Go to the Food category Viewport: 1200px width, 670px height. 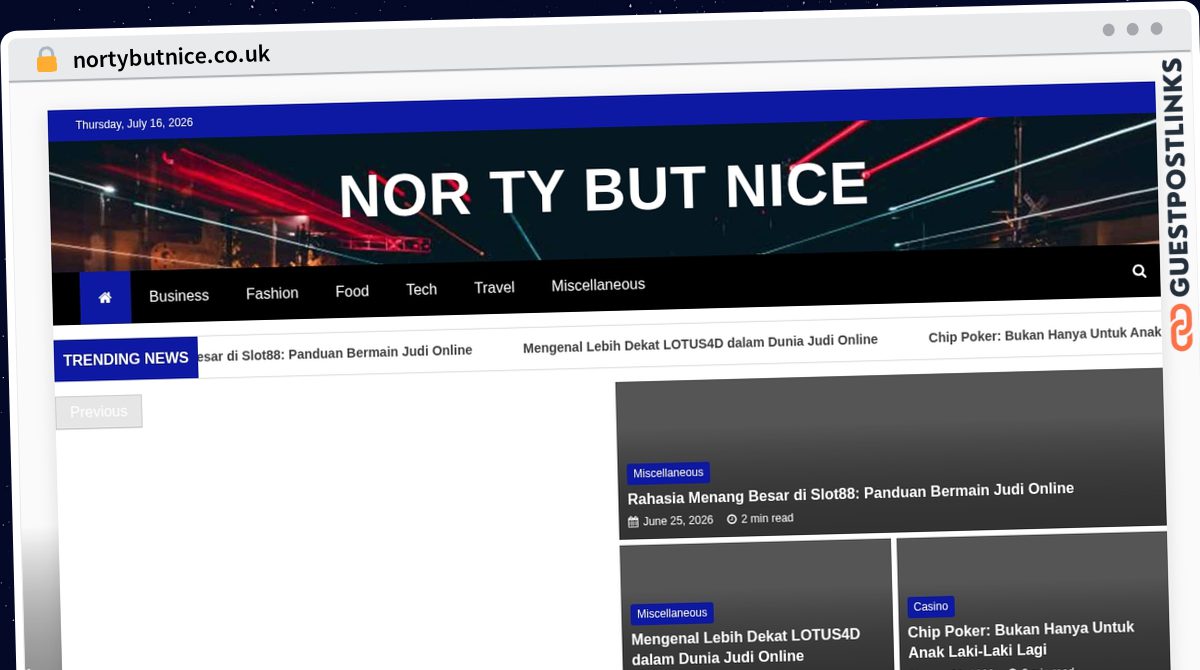[x=352, y=291]
